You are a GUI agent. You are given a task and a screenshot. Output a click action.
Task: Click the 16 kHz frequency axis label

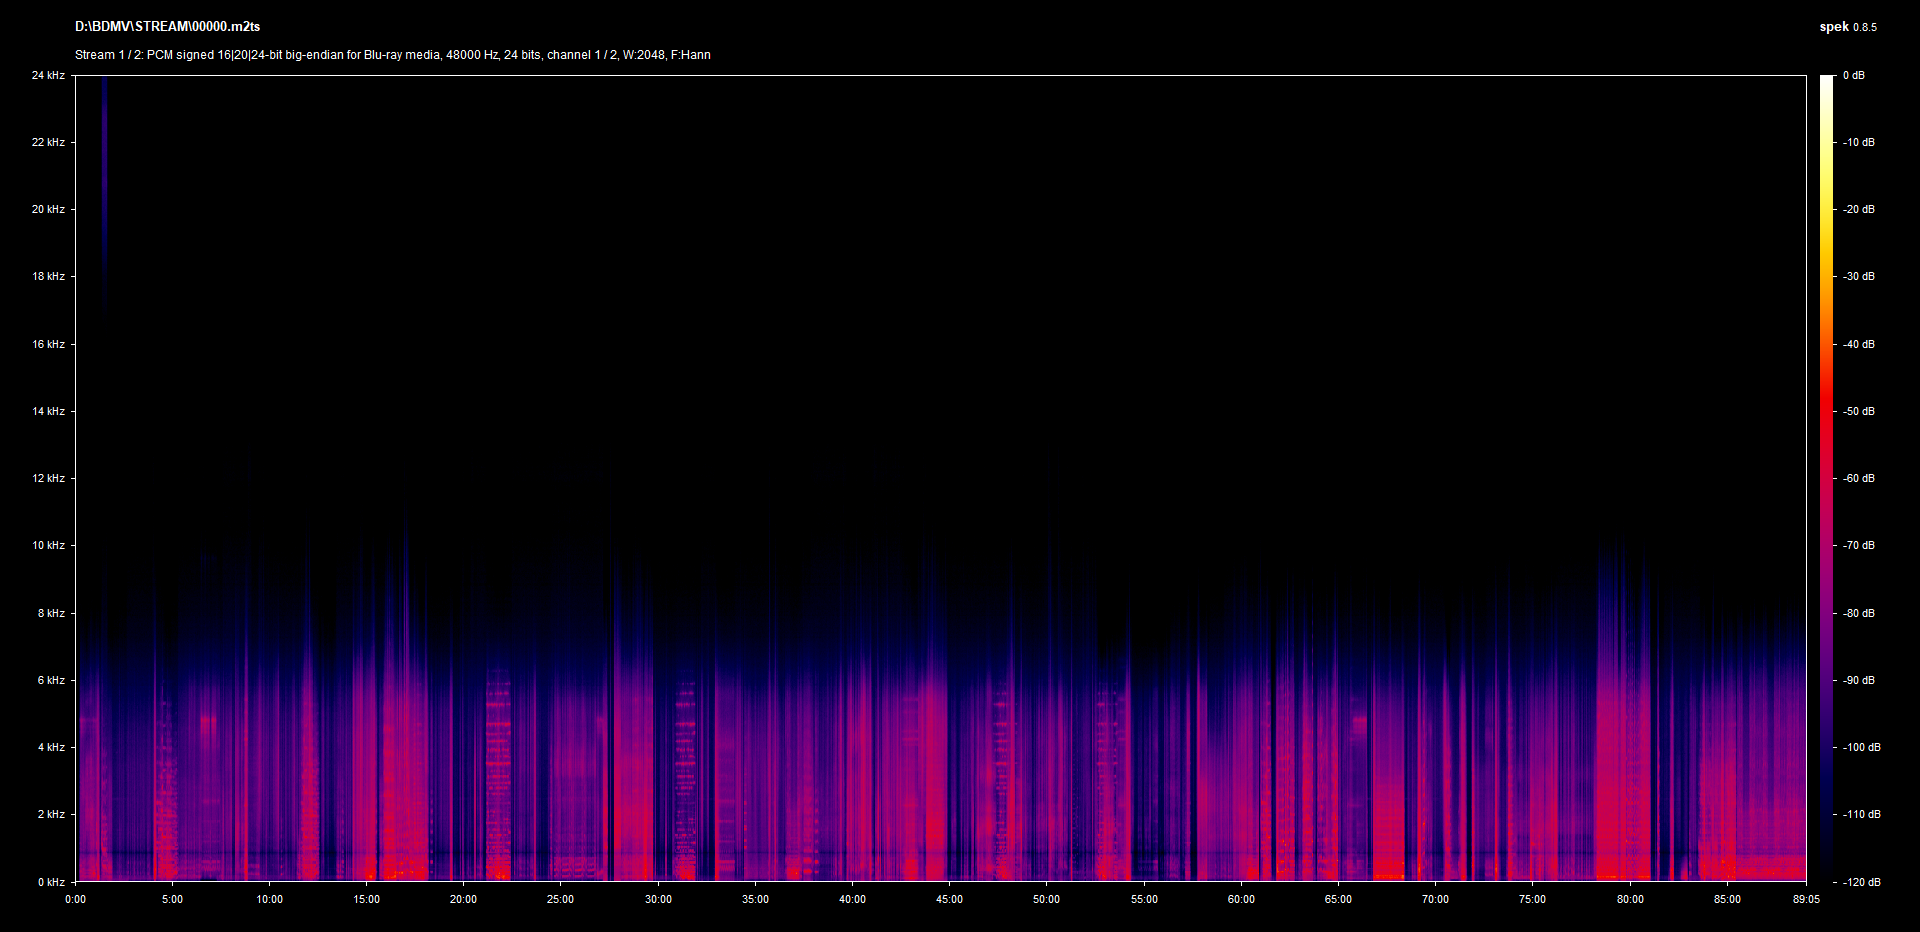48,344
